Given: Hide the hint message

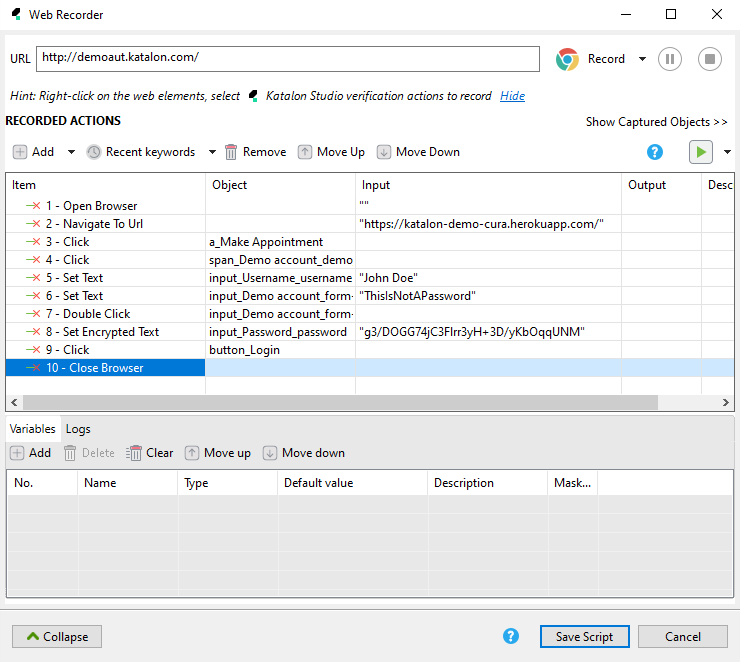Looking at the screenshot, I should tap(513, 96).
